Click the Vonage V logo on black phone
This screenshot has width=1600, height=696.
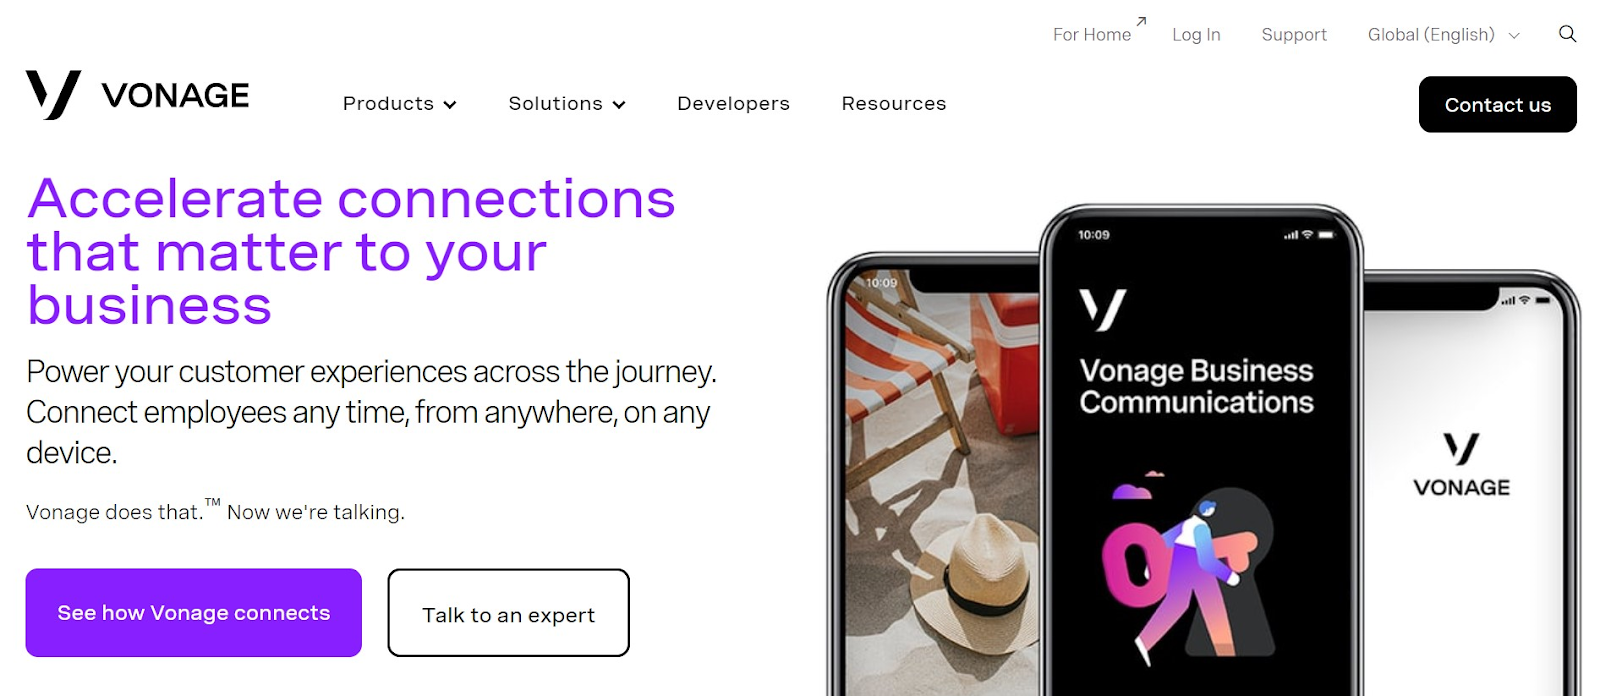coord(1103,309)
